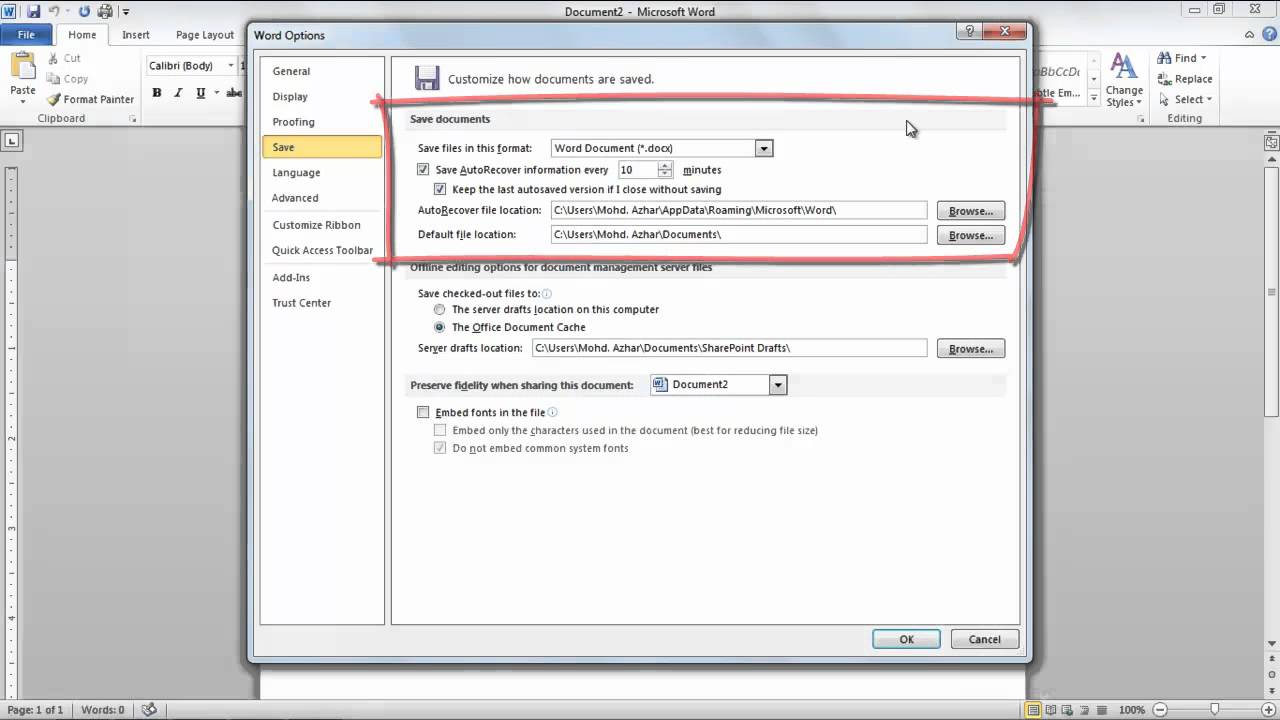Enable Embed fonts in the file
The height and width of the screenshot is (720, 1280).
click(x=423, y=412)
